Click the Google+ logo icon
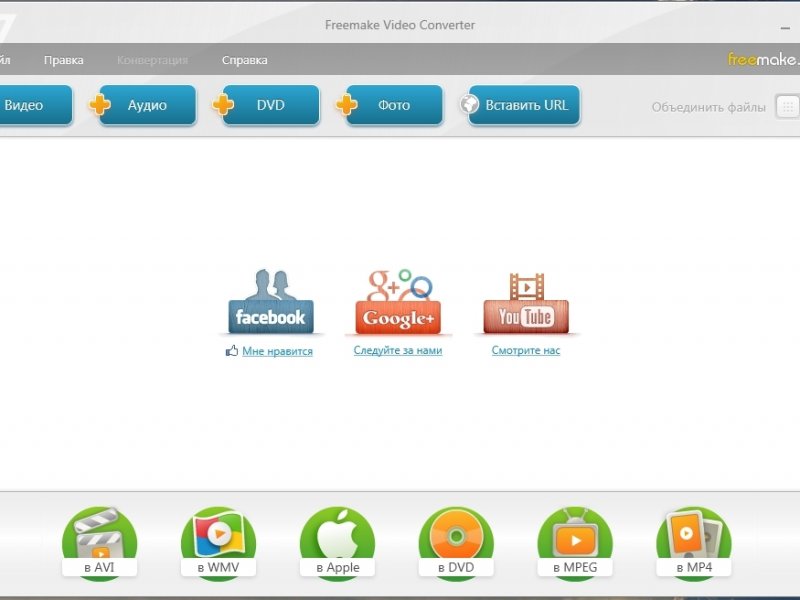Screen dimensions: 800x600 pos(398,302)
